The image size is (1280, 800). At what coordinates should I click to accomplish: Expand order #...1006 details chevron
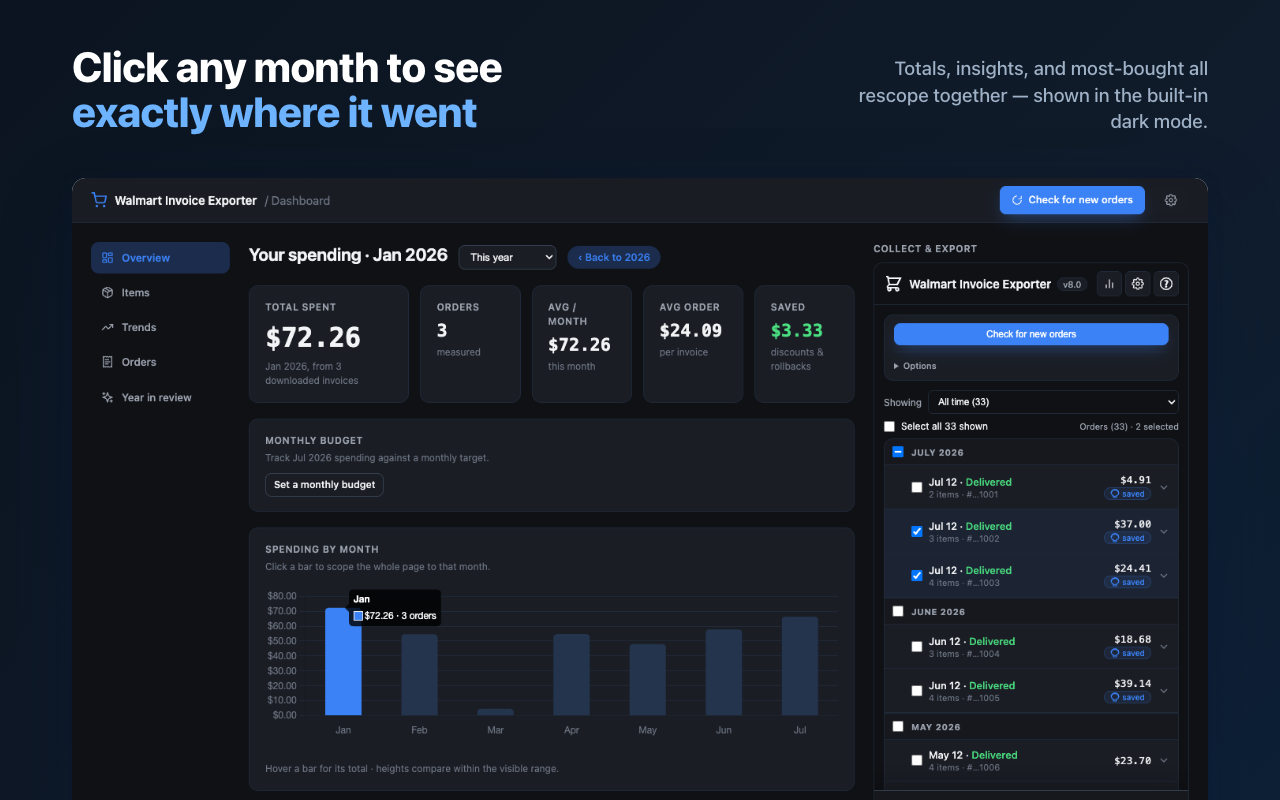coord(1164,761)
